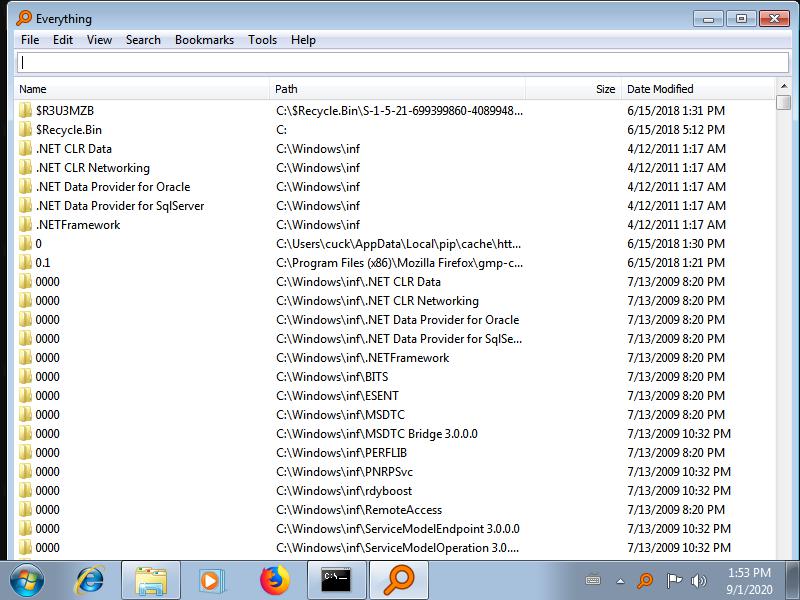Click the date 6/15/2018 5:12 PM
The height and width of the screenshot is (600, 800).
pos(676,130)
